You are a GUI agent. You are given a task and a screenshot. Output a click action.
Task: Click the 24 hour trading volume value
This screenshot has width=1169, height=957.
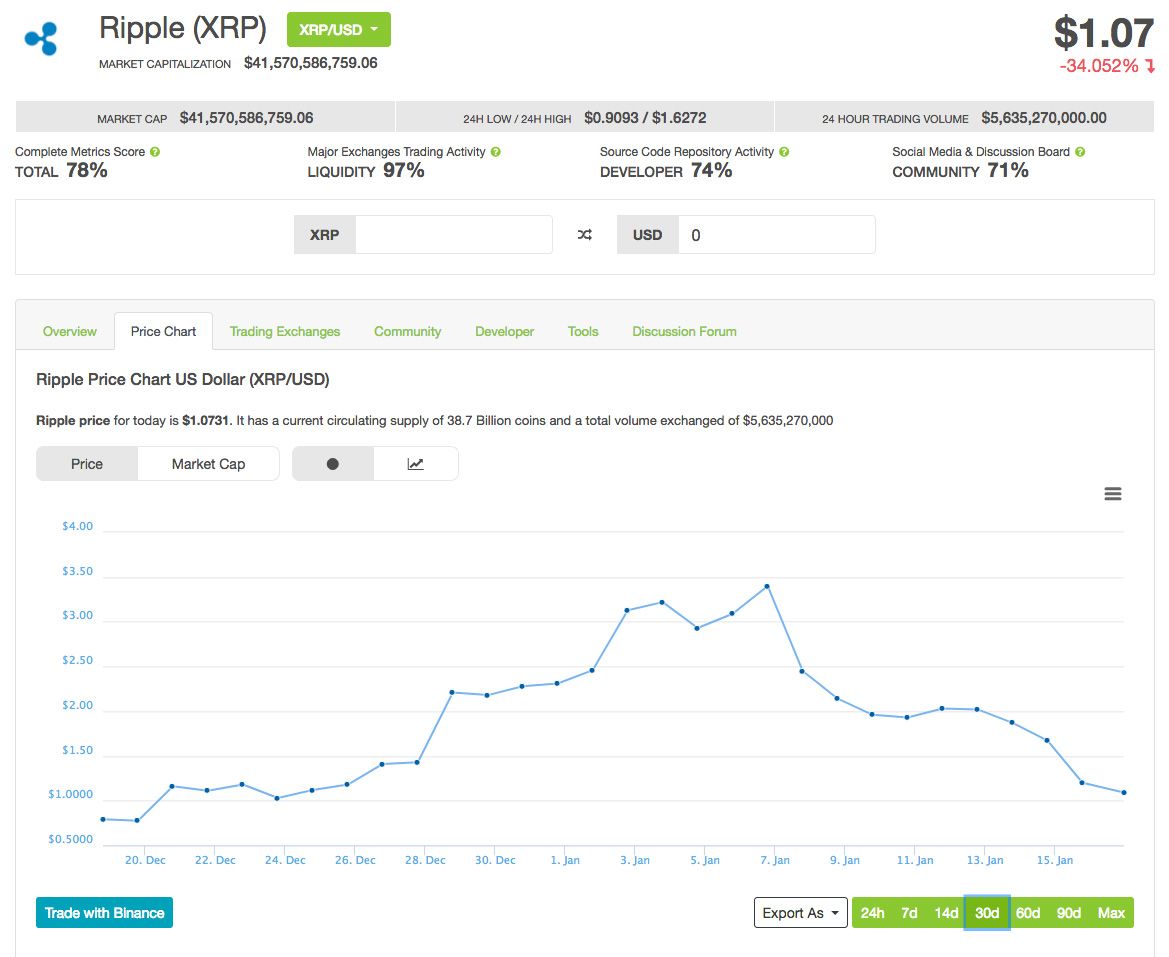[1044, 118]
